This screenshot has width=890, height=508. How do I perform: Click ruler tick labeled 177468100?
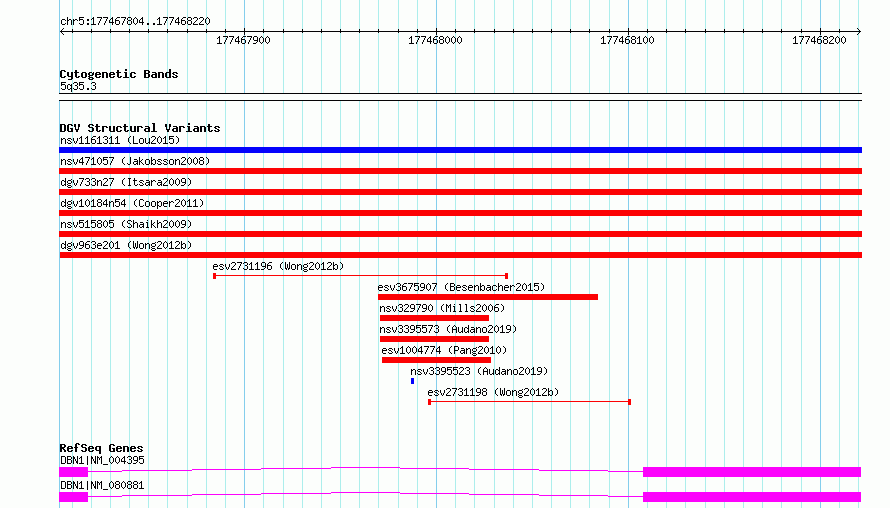point(627,40)
